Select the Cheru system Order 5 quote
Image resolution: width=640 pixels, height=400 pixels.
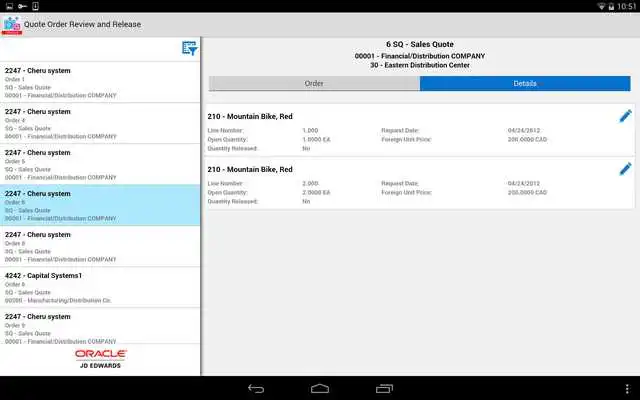click(100, 164)
